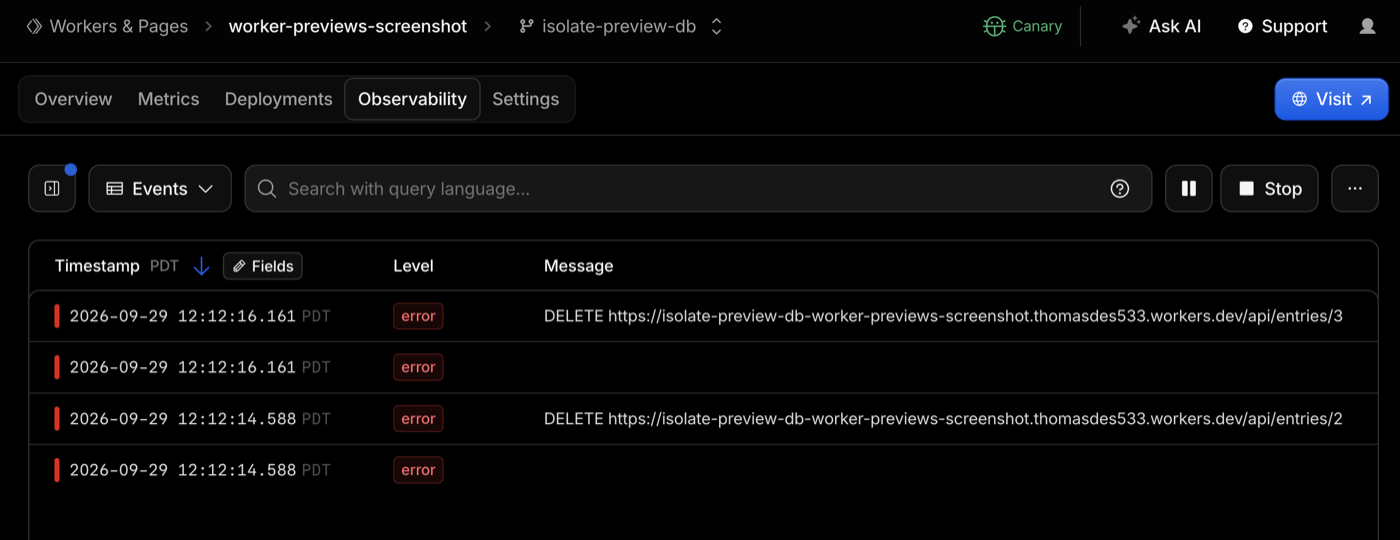The image size is (1400, 540).
Task: Open the worker-previews-screenshot breadcrumb
Action: click(x=347, y=26)
